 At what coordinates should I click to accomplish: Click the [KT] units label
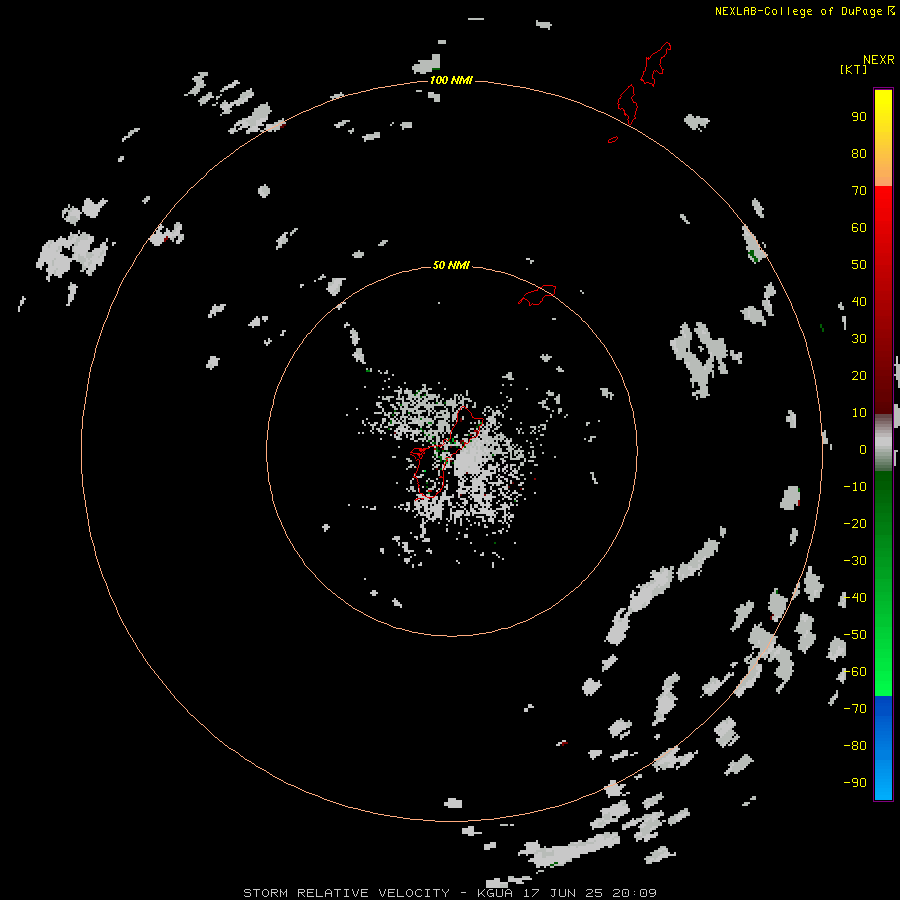click(x=853, y=69)
